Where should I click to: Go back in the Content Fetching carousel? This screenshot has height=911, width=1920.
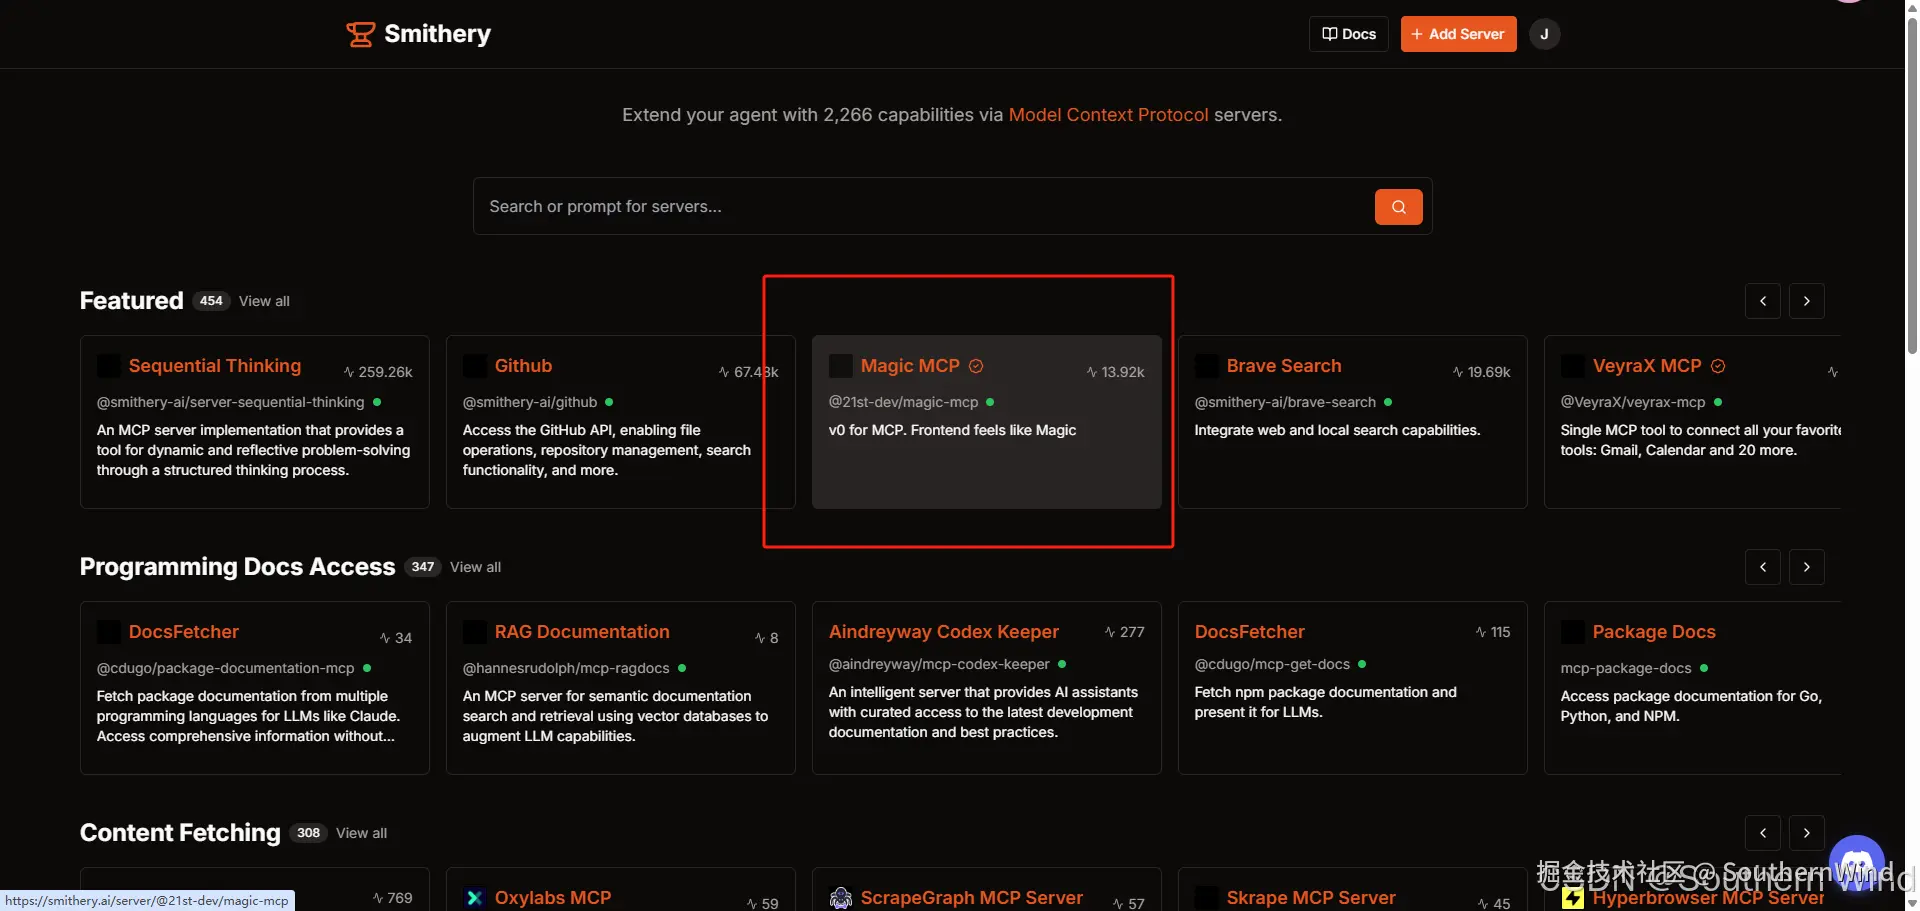pos(1762,833)
